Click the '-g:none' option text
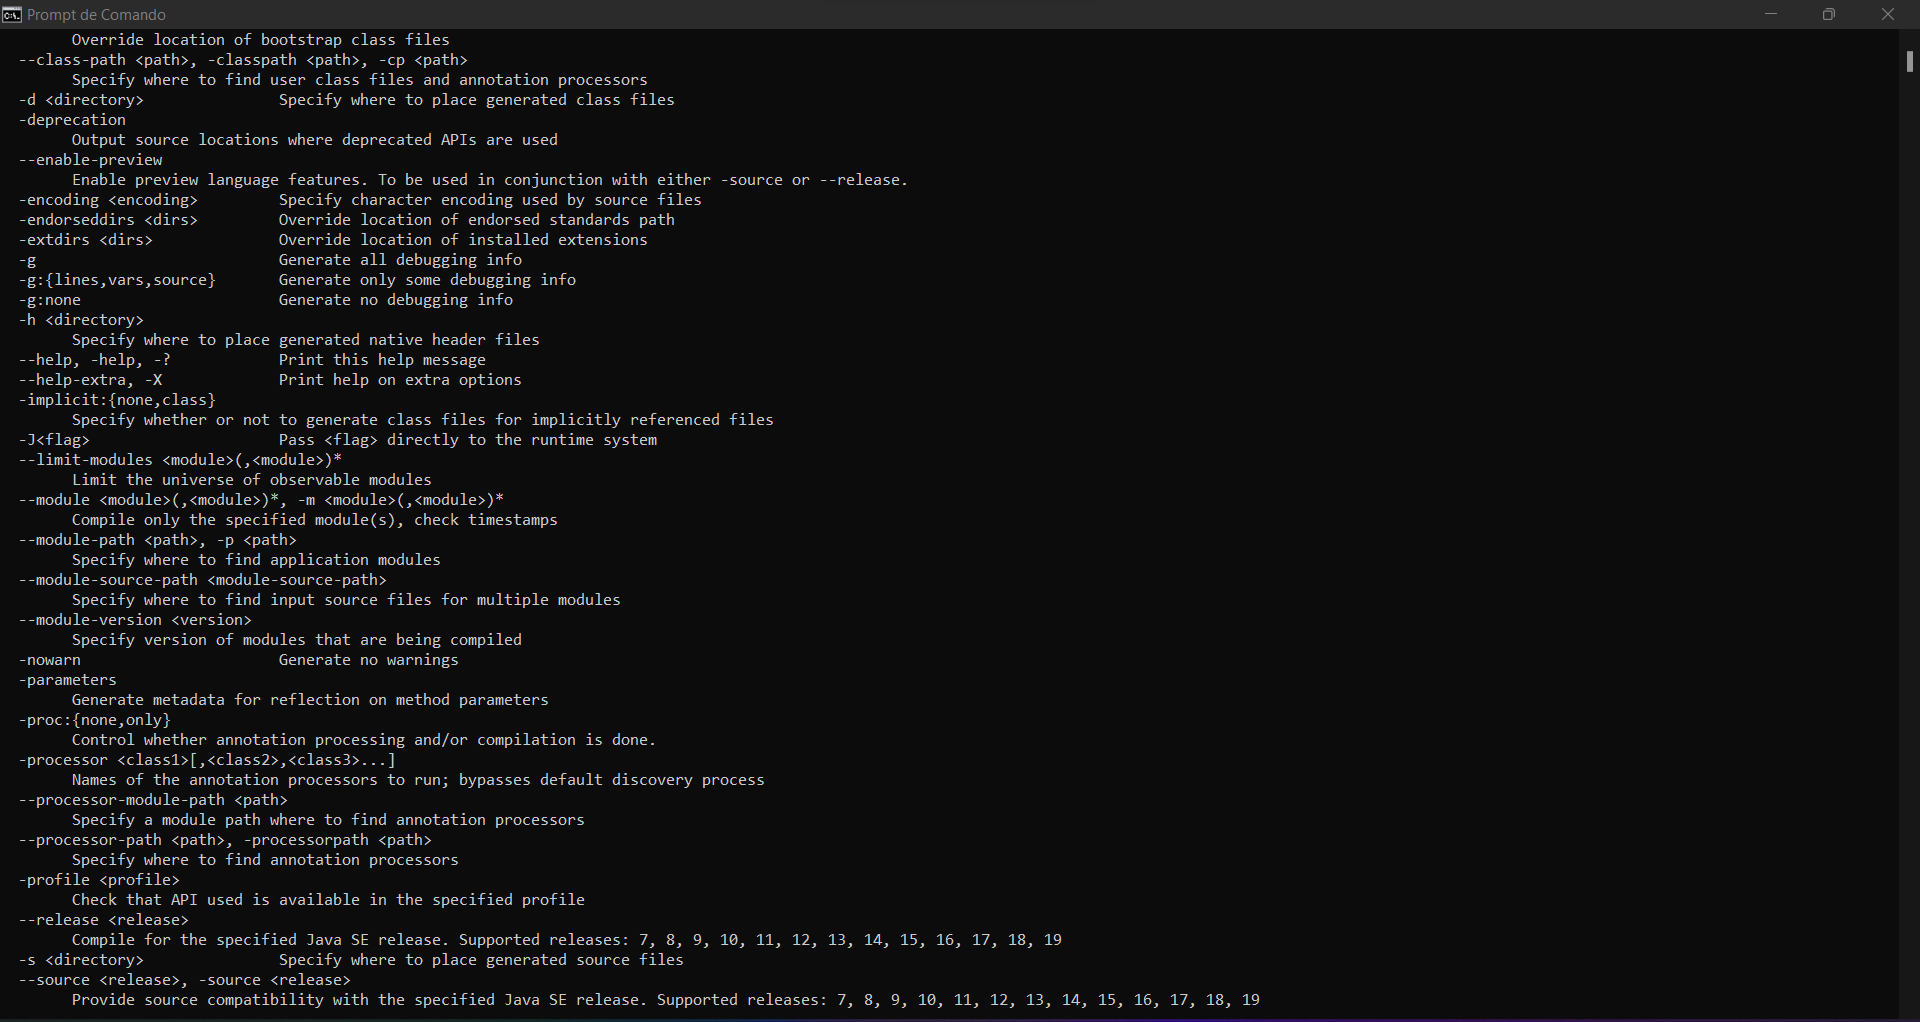Viewport: 1920px width, 1022px height. coord(50,300)
